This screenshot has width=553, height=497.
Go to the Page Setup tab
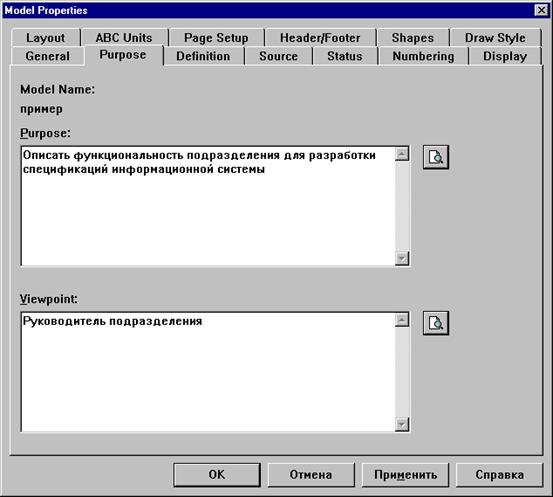pyautogui.click(x=216, y=38)
